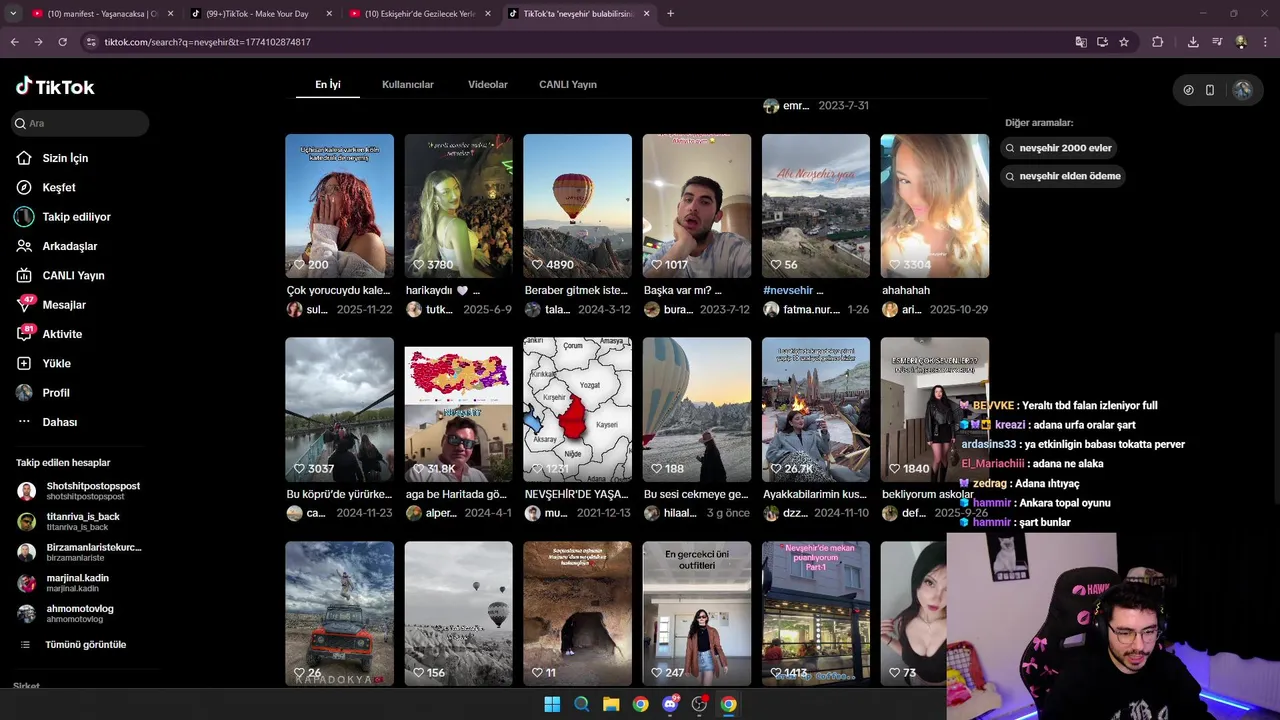Open CANLI Yayın in sidebar
Screen dimensions: 1280x720
tap(60, 275)
